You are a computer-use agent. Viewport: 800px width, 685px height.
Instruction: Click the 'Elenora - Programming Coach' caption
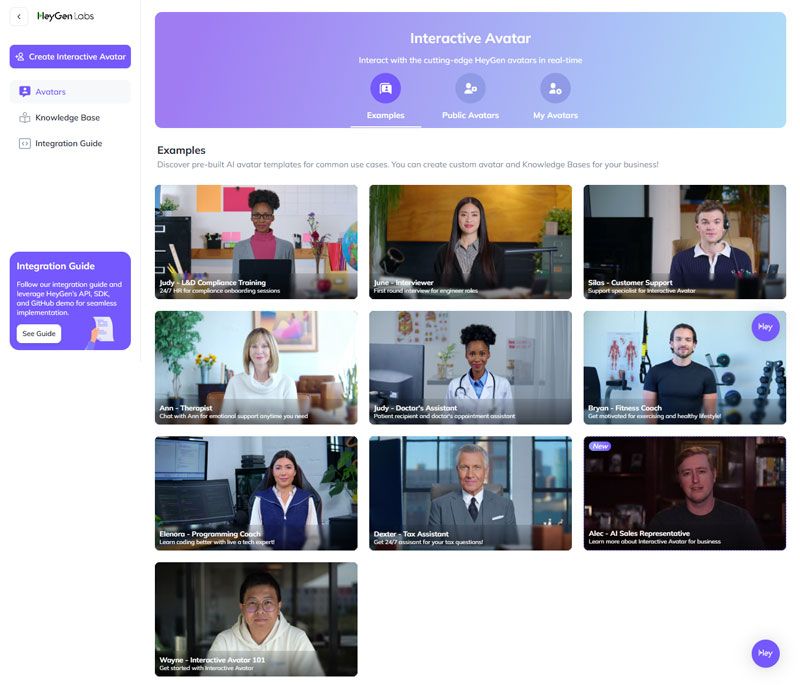pos(210,534)
